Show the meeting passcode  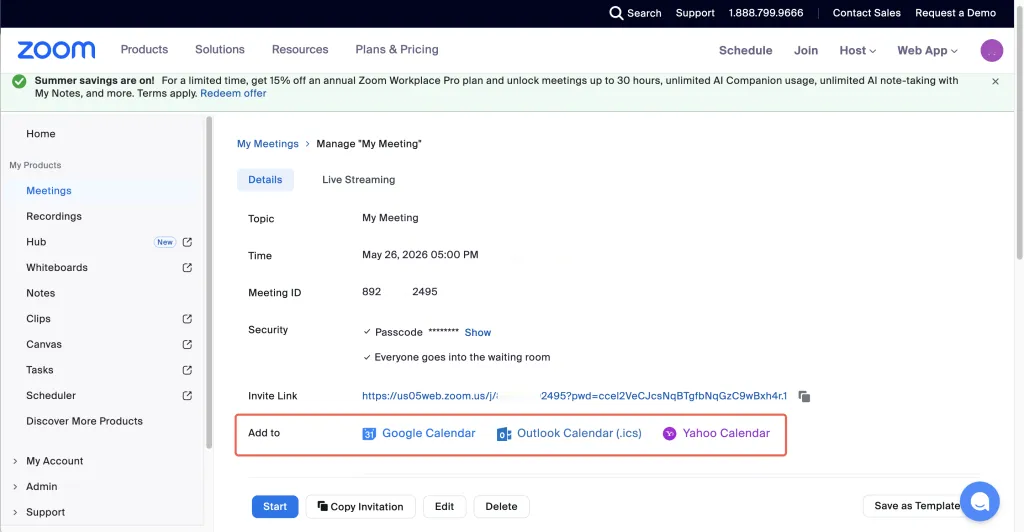pos(477,332)
